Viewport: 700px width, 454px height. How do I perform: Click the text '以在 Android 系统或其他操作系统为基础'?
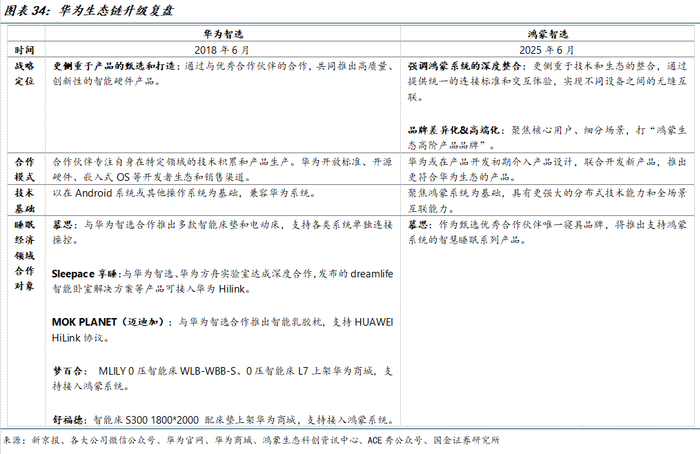point(147,193)
